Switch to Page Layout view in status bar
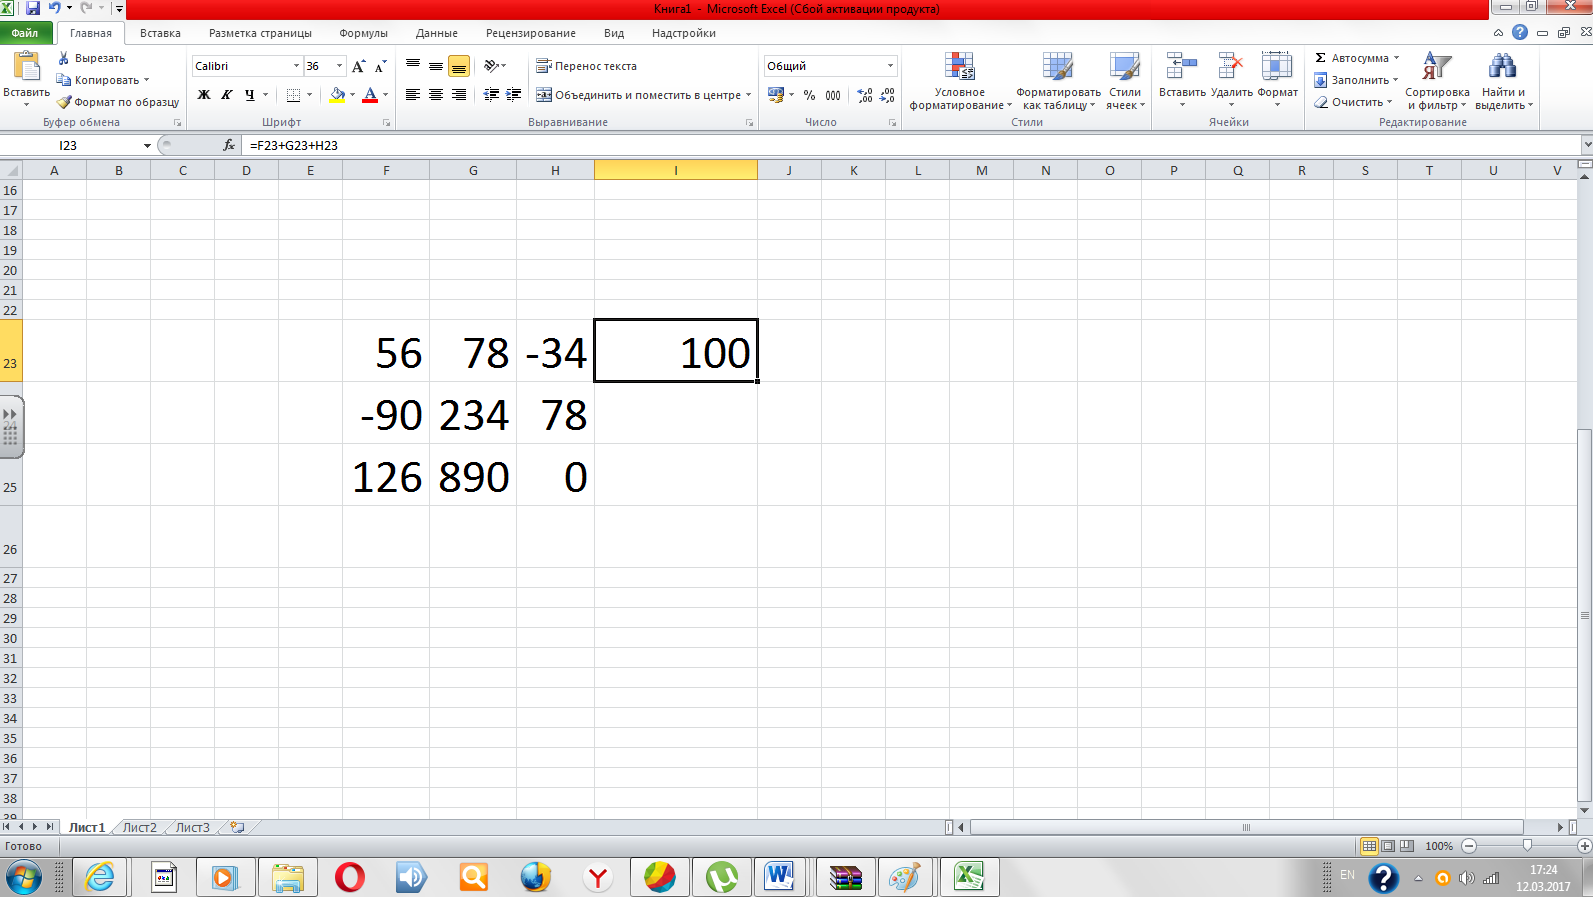1593x897 pixels. point(1388,846)
